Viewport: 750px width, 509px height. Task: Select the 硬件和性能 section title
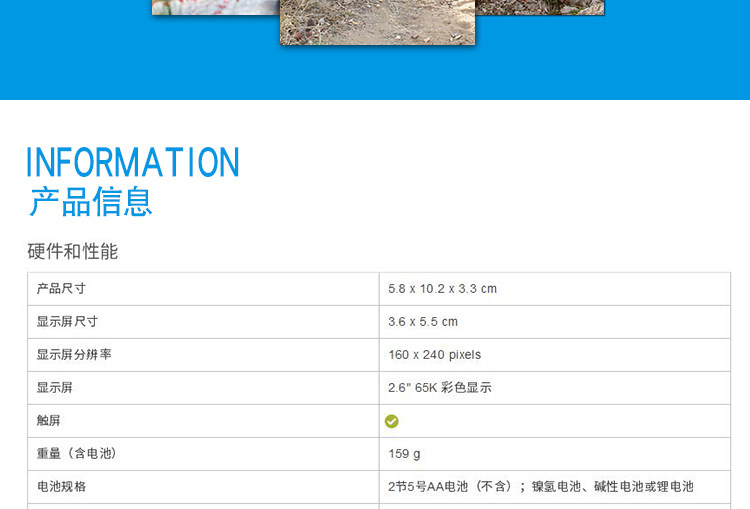click(x=73, y=251)
